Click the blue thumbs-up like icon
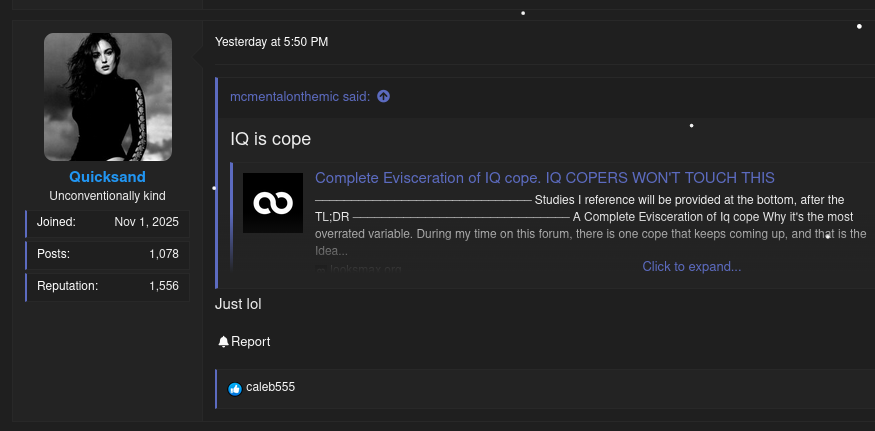 tap(235, 388)
